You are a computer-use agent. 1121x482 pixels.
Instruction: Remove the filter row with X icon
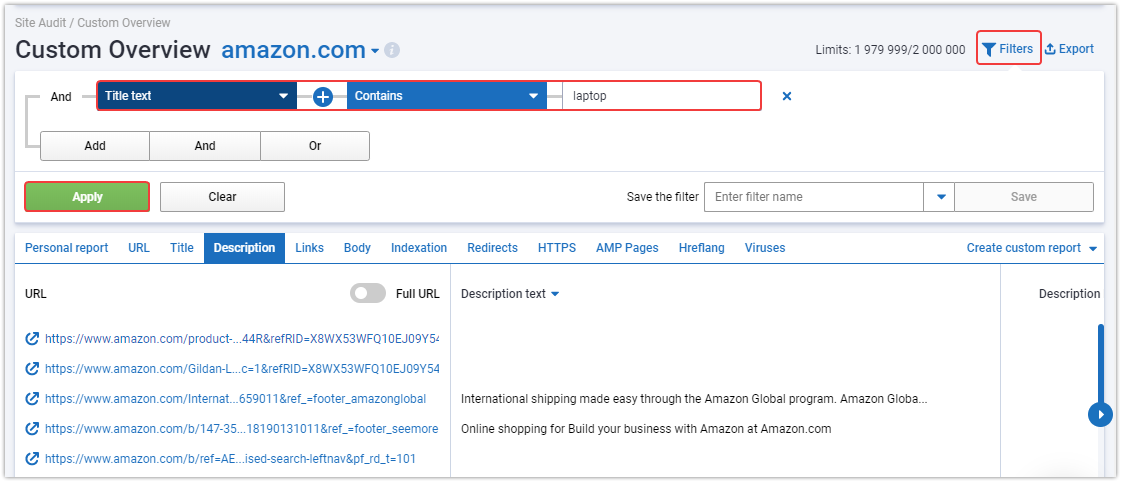786,96
